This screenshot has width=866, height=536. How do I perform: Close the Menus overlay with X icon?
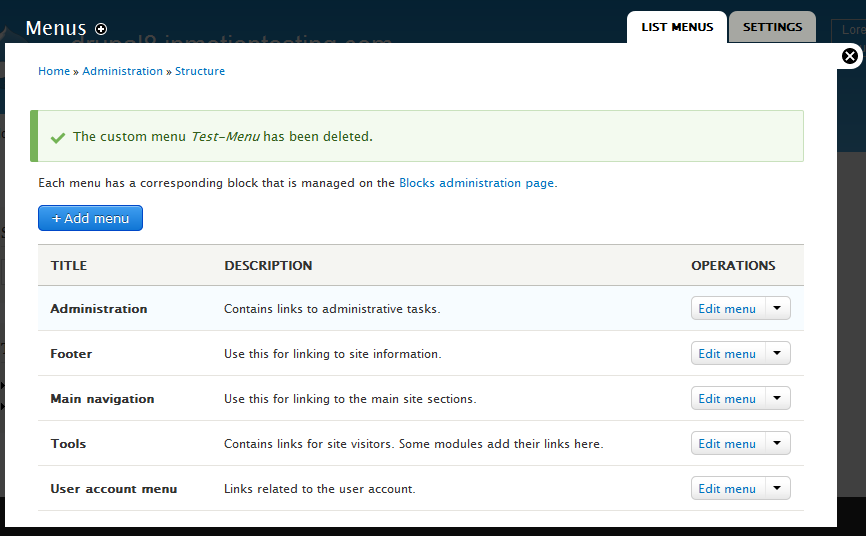(x=850, y=56)
